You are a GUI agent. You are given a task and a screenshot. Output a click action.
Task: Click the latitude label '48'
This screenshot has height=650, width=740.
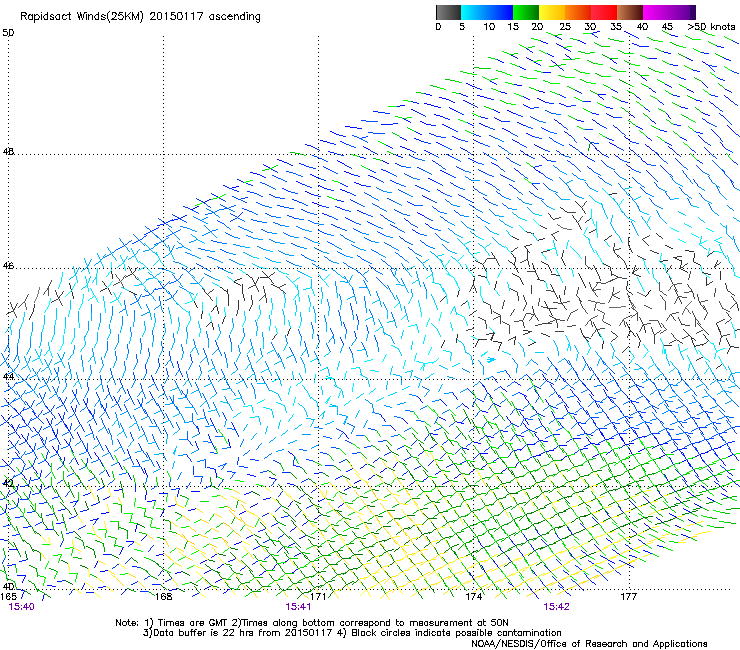point(8,152)
